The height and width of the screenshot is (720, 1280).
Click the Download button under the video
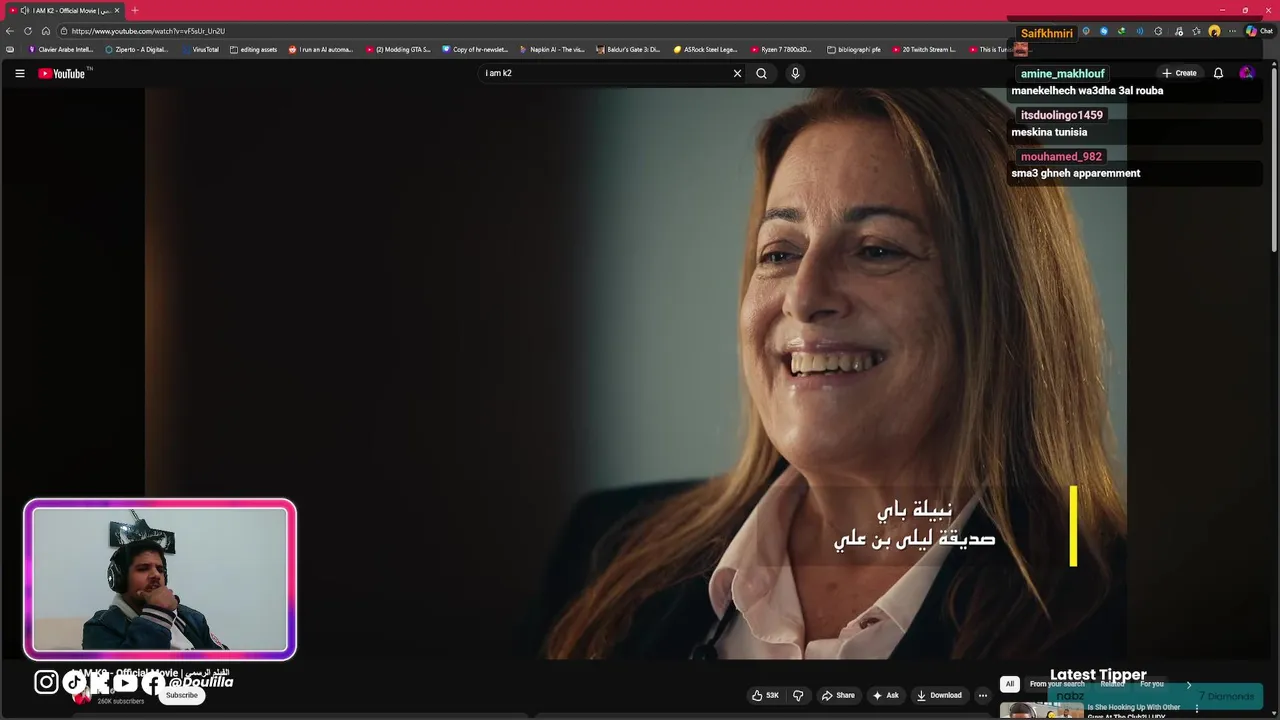939,695
